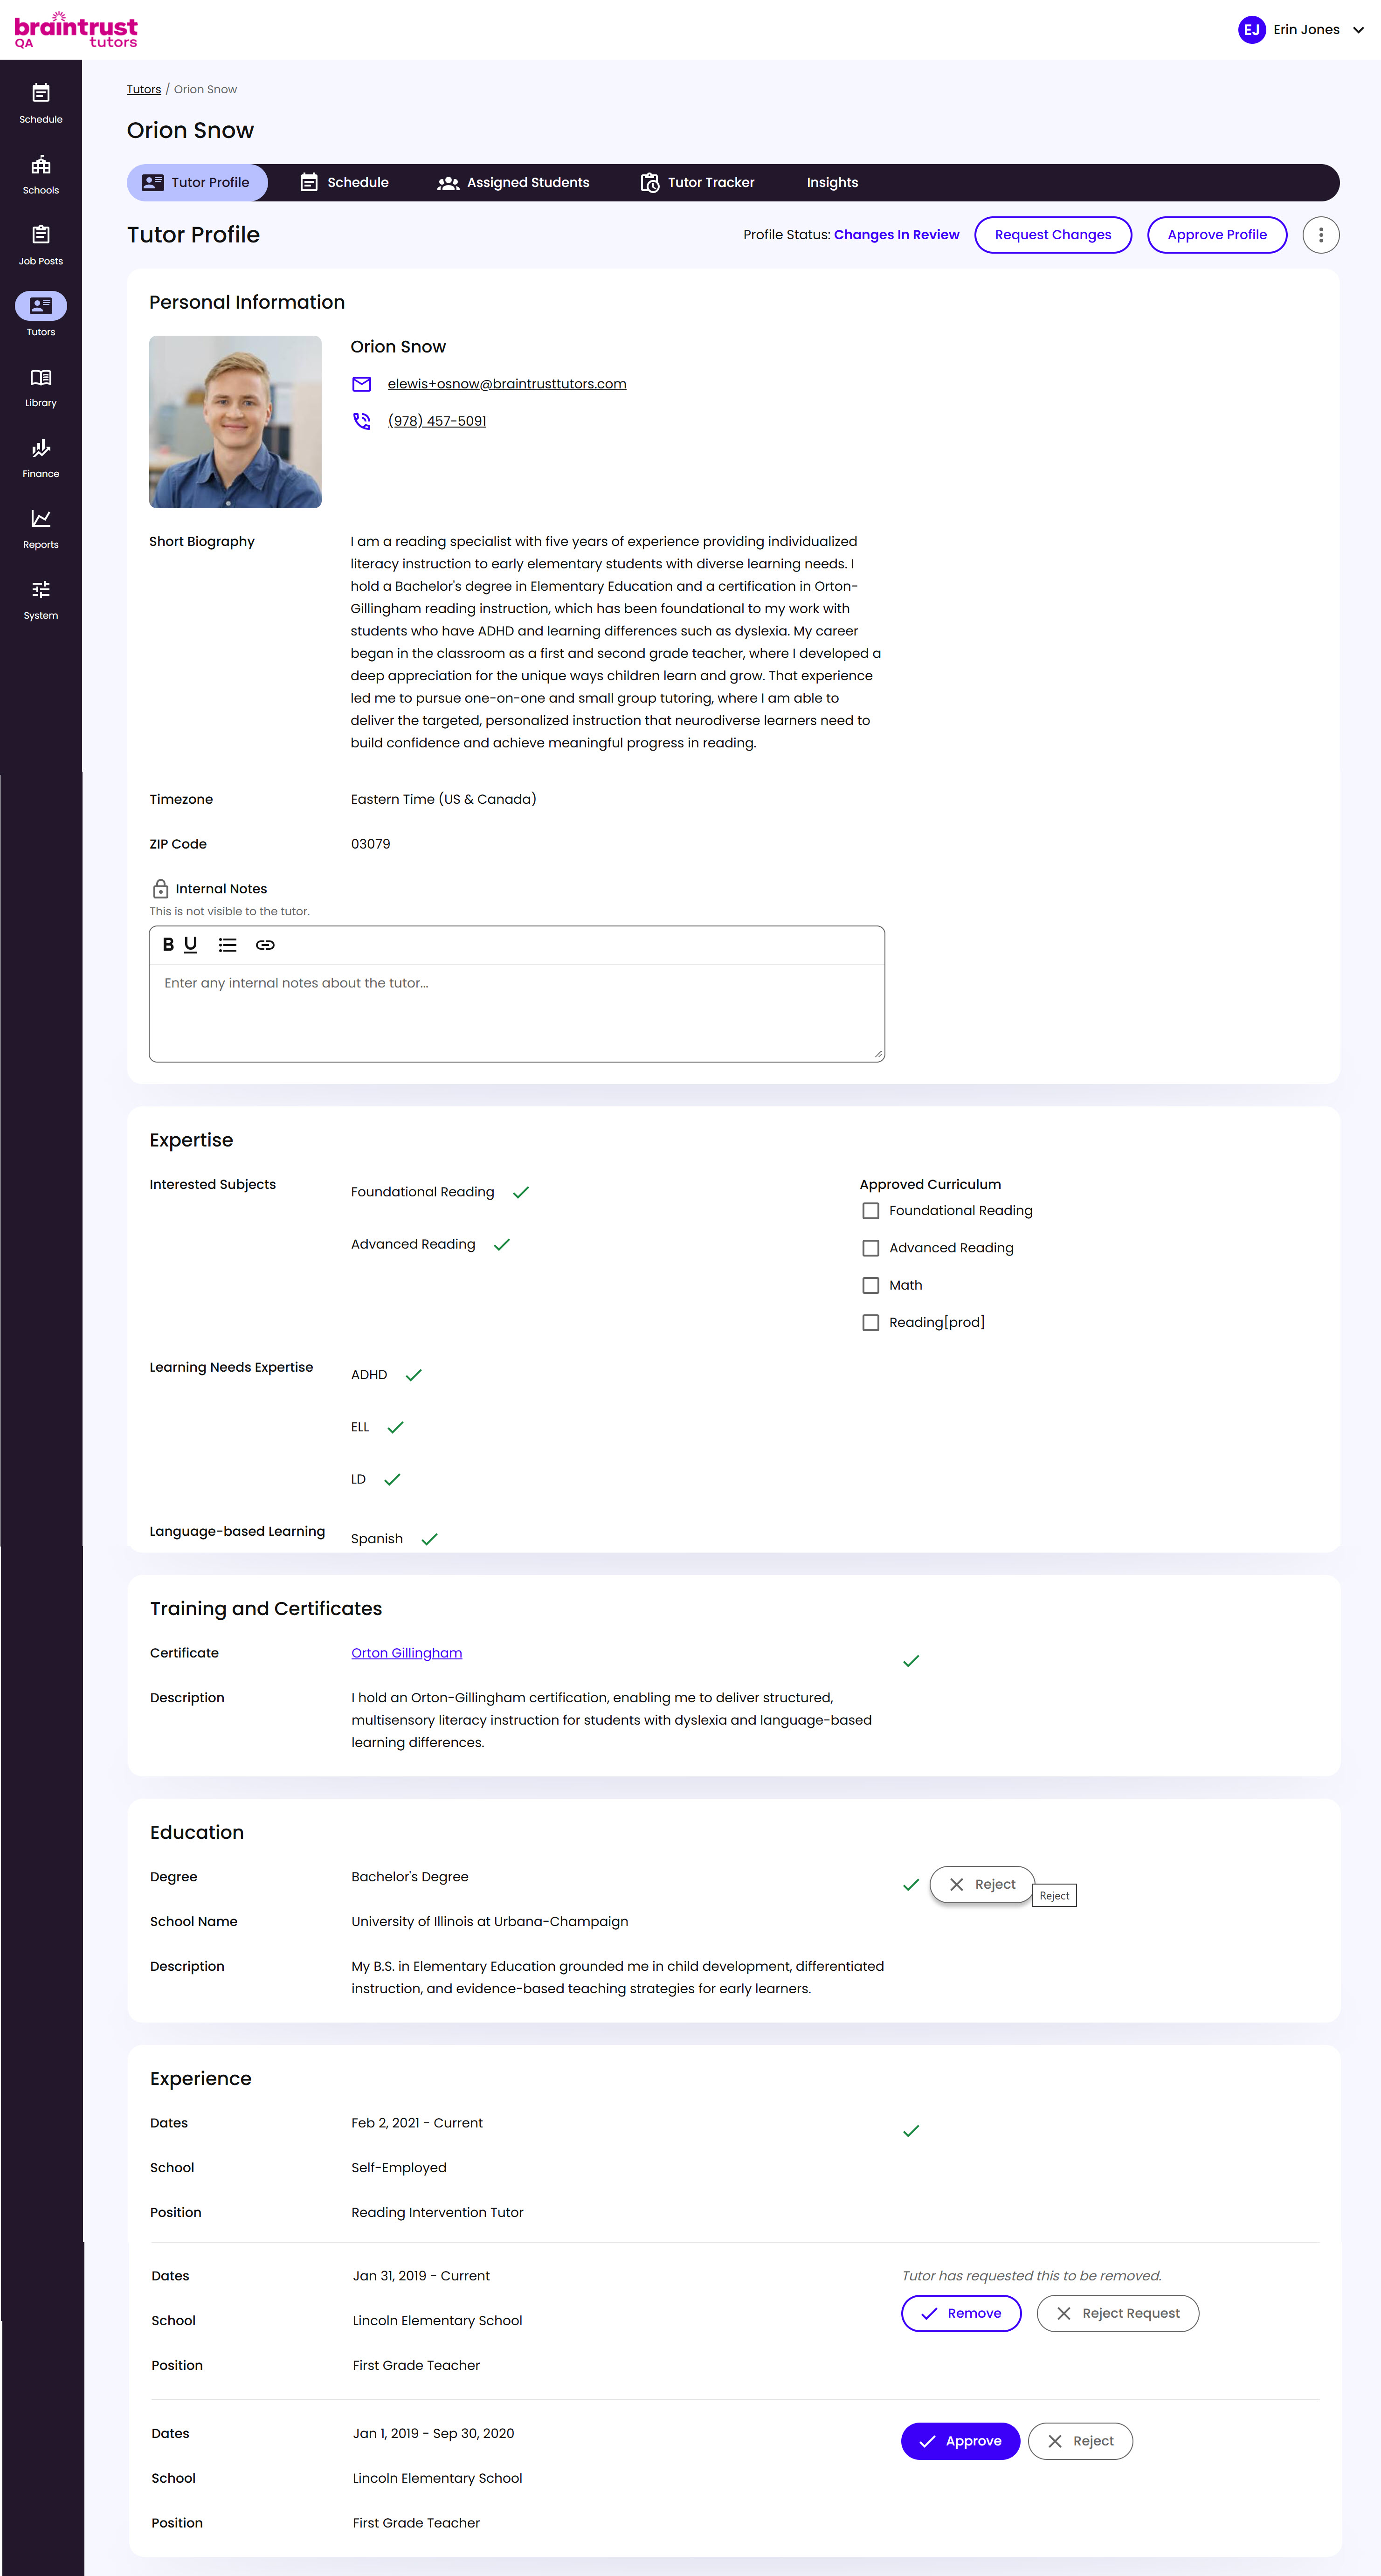Toggle underline in internal notes editor
Viewport: 1381px width, 2576px height.
coord(191,944)
